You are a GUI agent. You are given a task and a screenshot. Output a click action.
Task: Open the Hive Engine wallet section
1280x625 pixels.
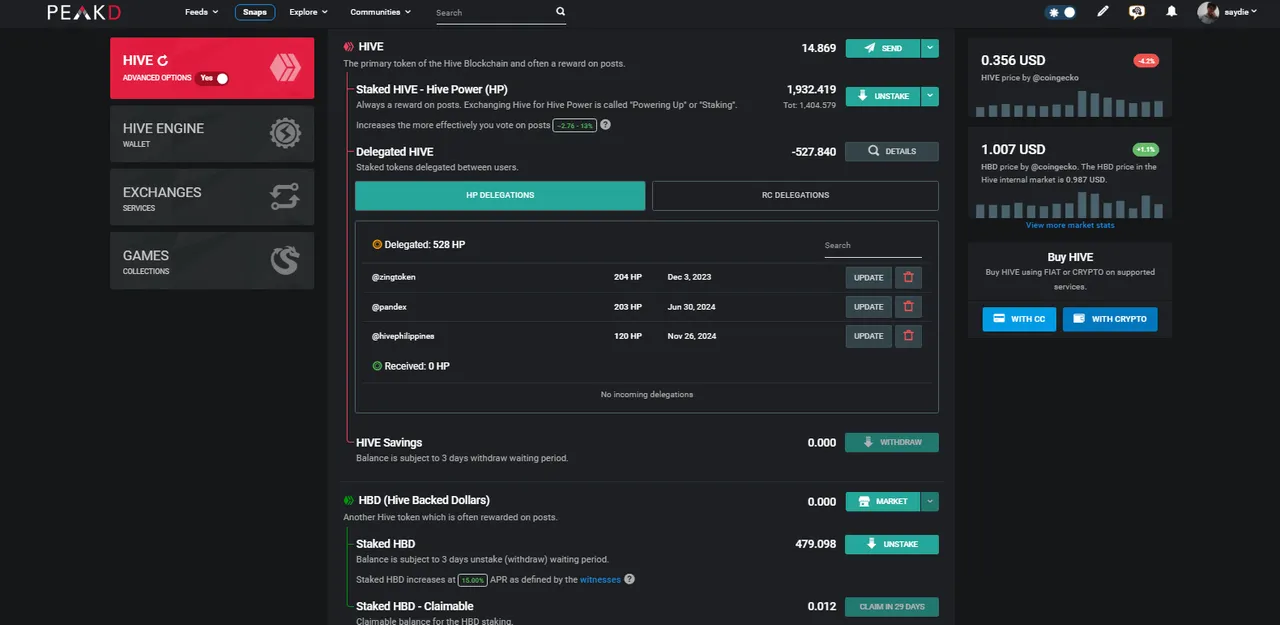212,134
